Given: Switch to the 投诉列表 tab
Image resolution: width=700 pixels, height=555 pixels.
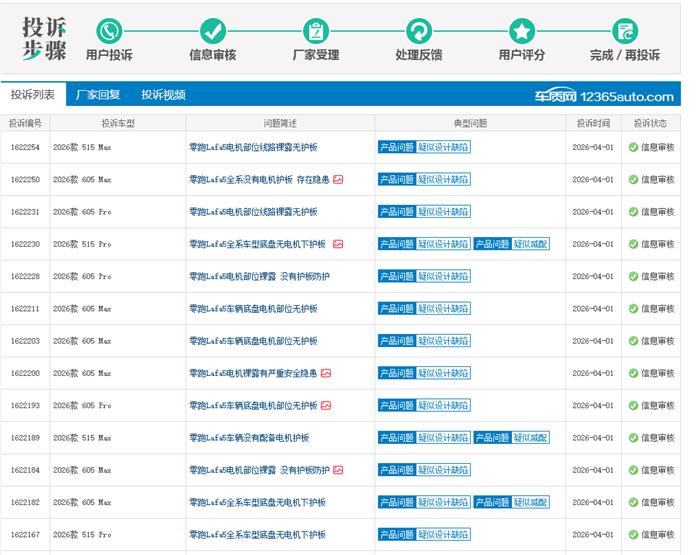Looking at the screenshot, I should tap(33, 95).
